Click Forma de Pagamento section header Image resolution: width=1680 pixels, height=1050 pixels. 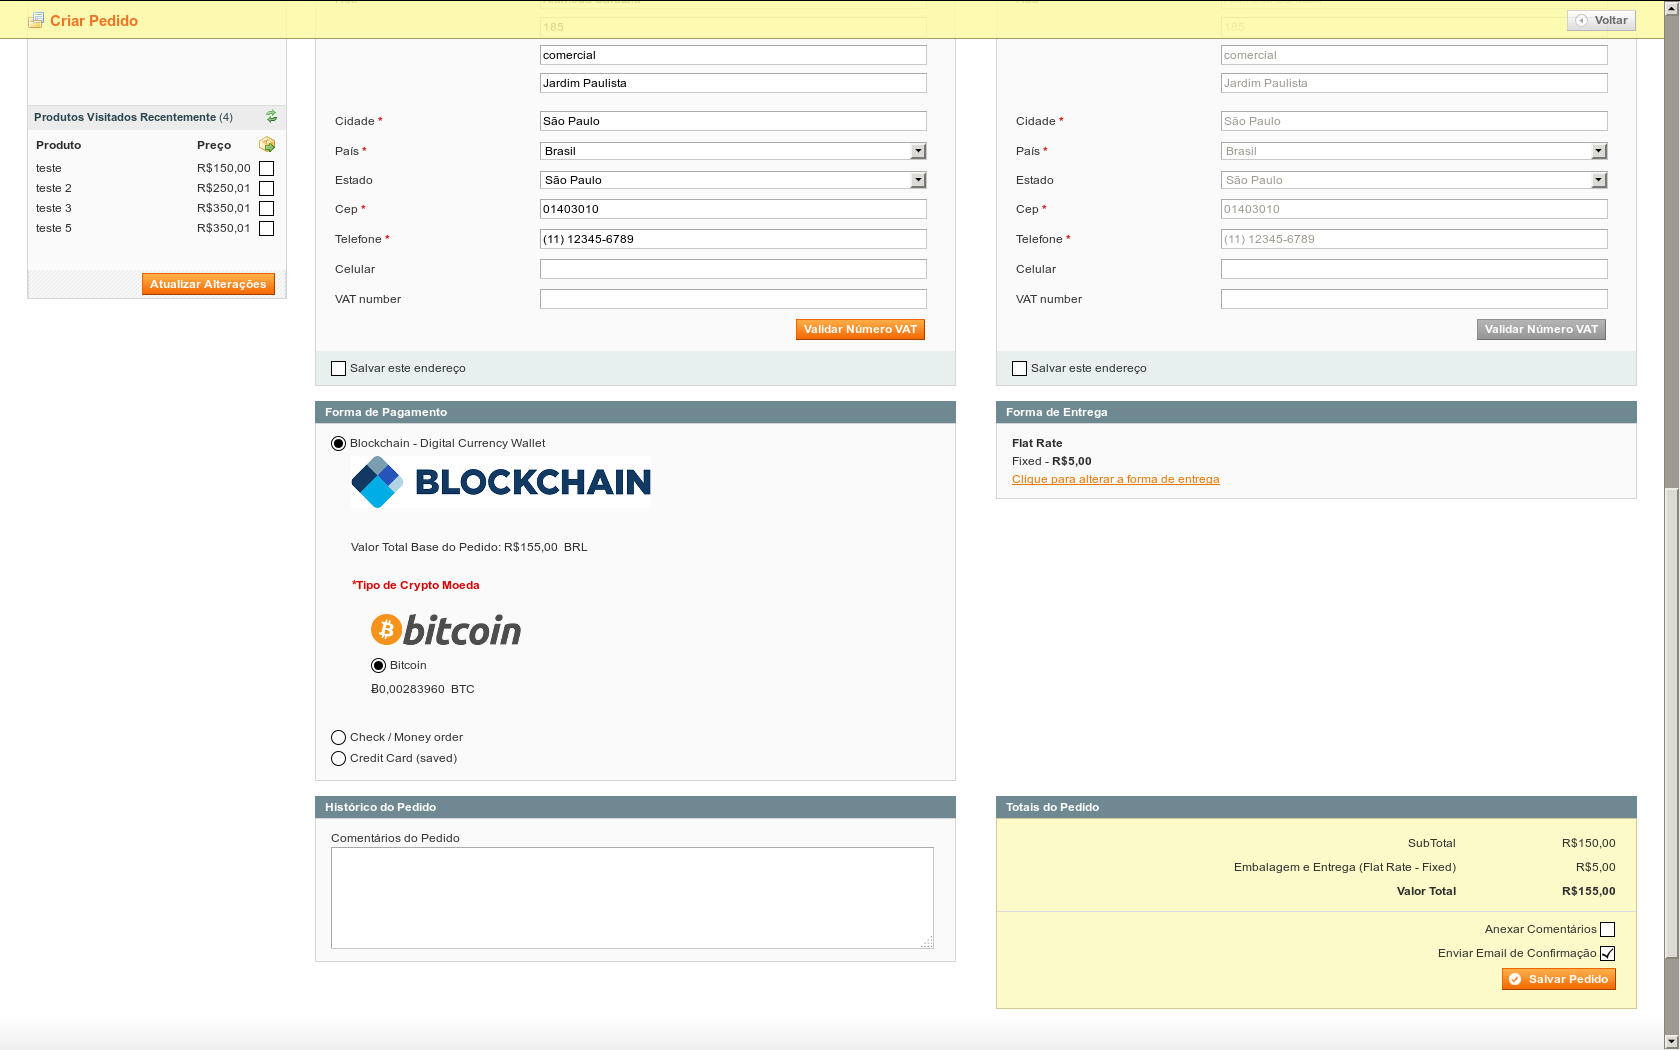pos(635,412)
